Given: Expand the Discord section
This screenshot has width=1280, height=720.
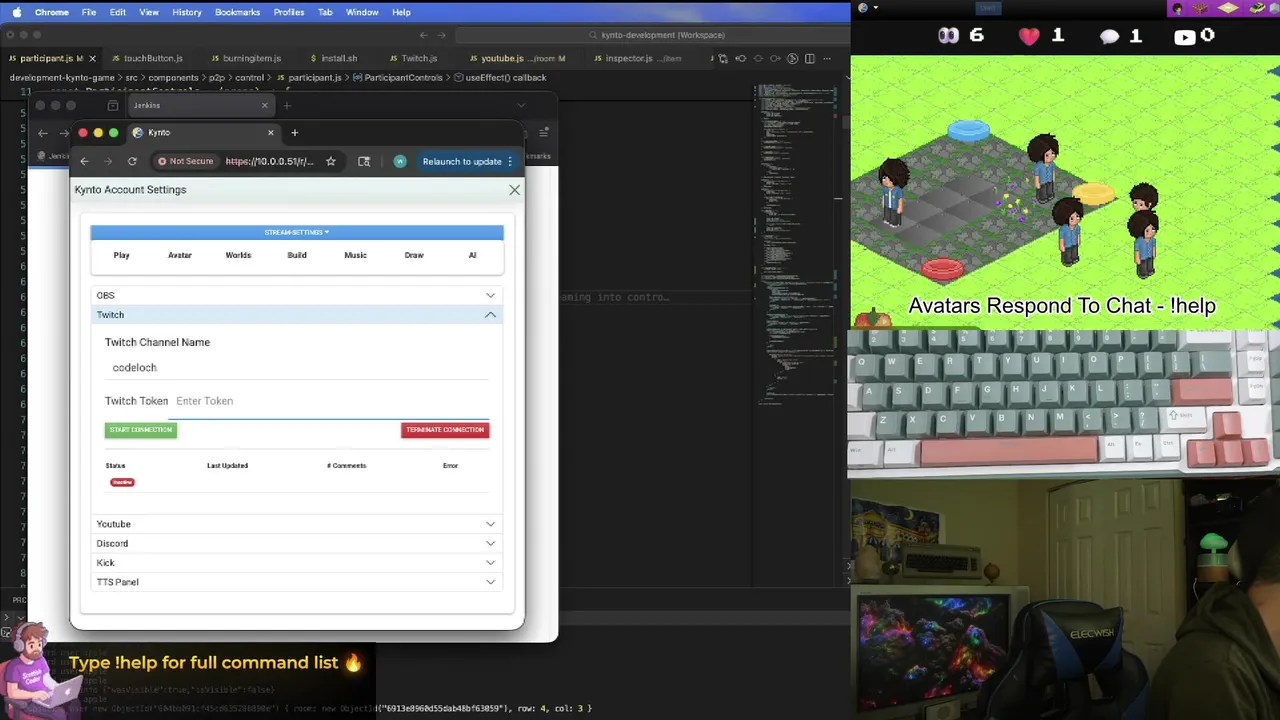Looking at the screenshot, I should click(x=297, y=543).
